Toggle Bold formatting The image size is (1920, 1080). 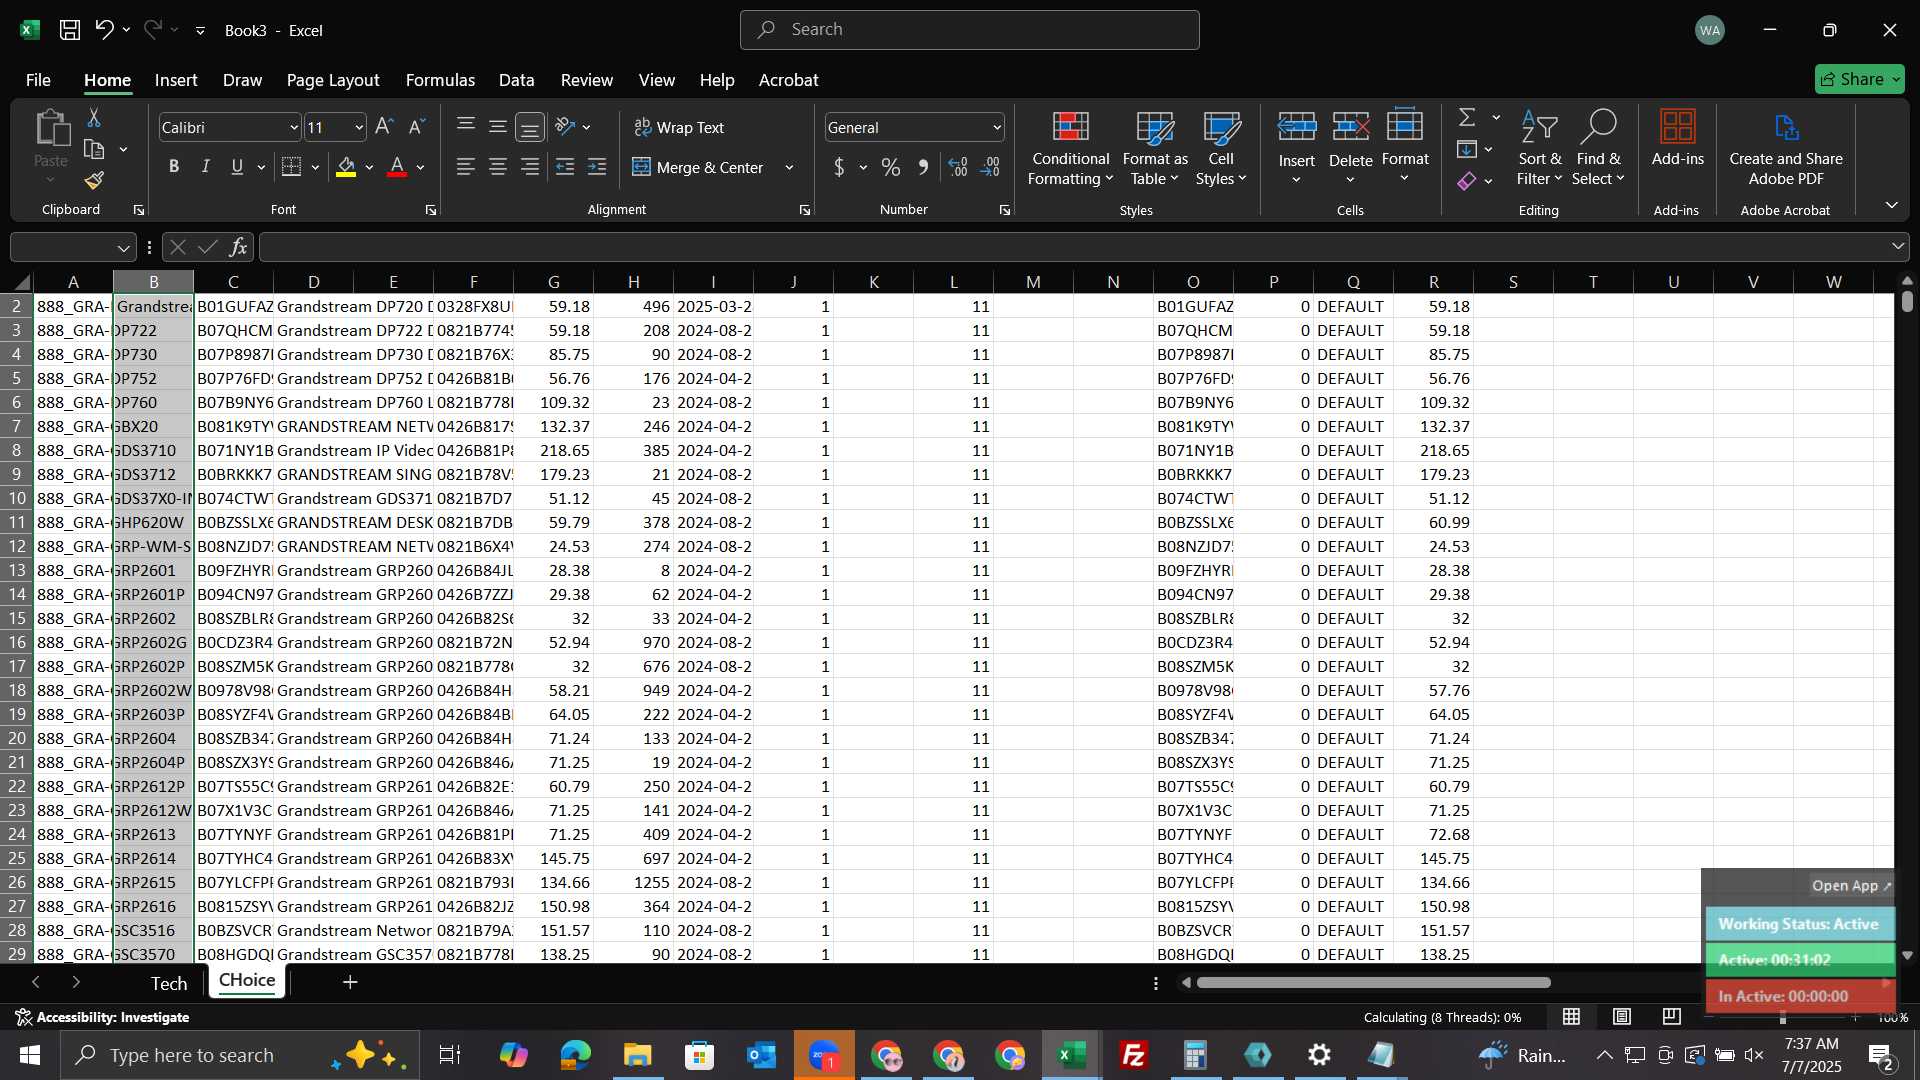174,167
